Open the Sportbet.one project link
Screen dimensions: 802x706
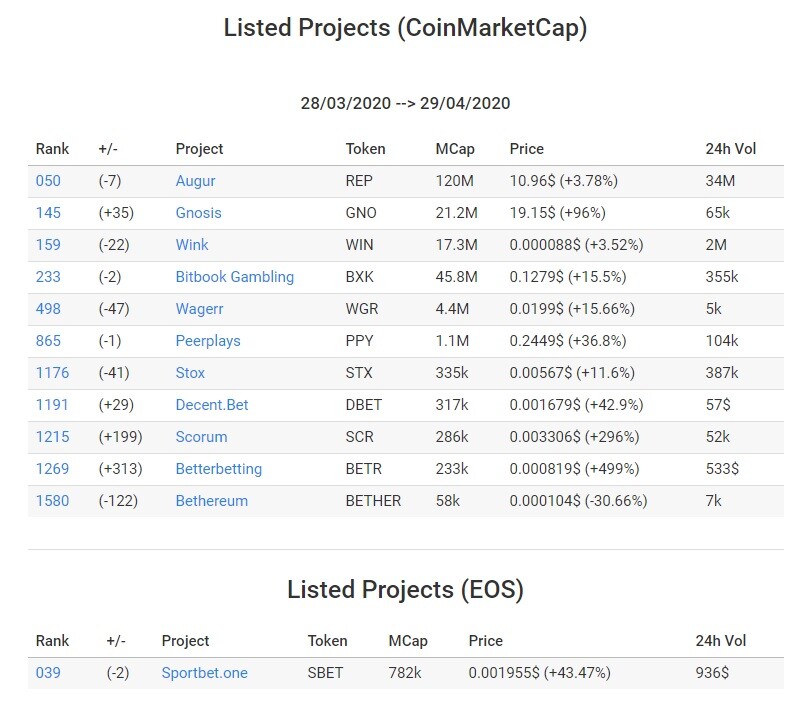click(205, 673)
